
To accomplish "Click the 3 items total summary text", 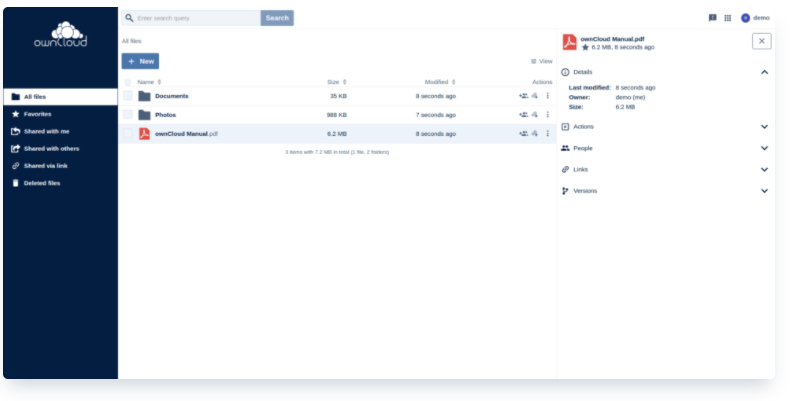I will pyautogui.click(x=337, y=152).
